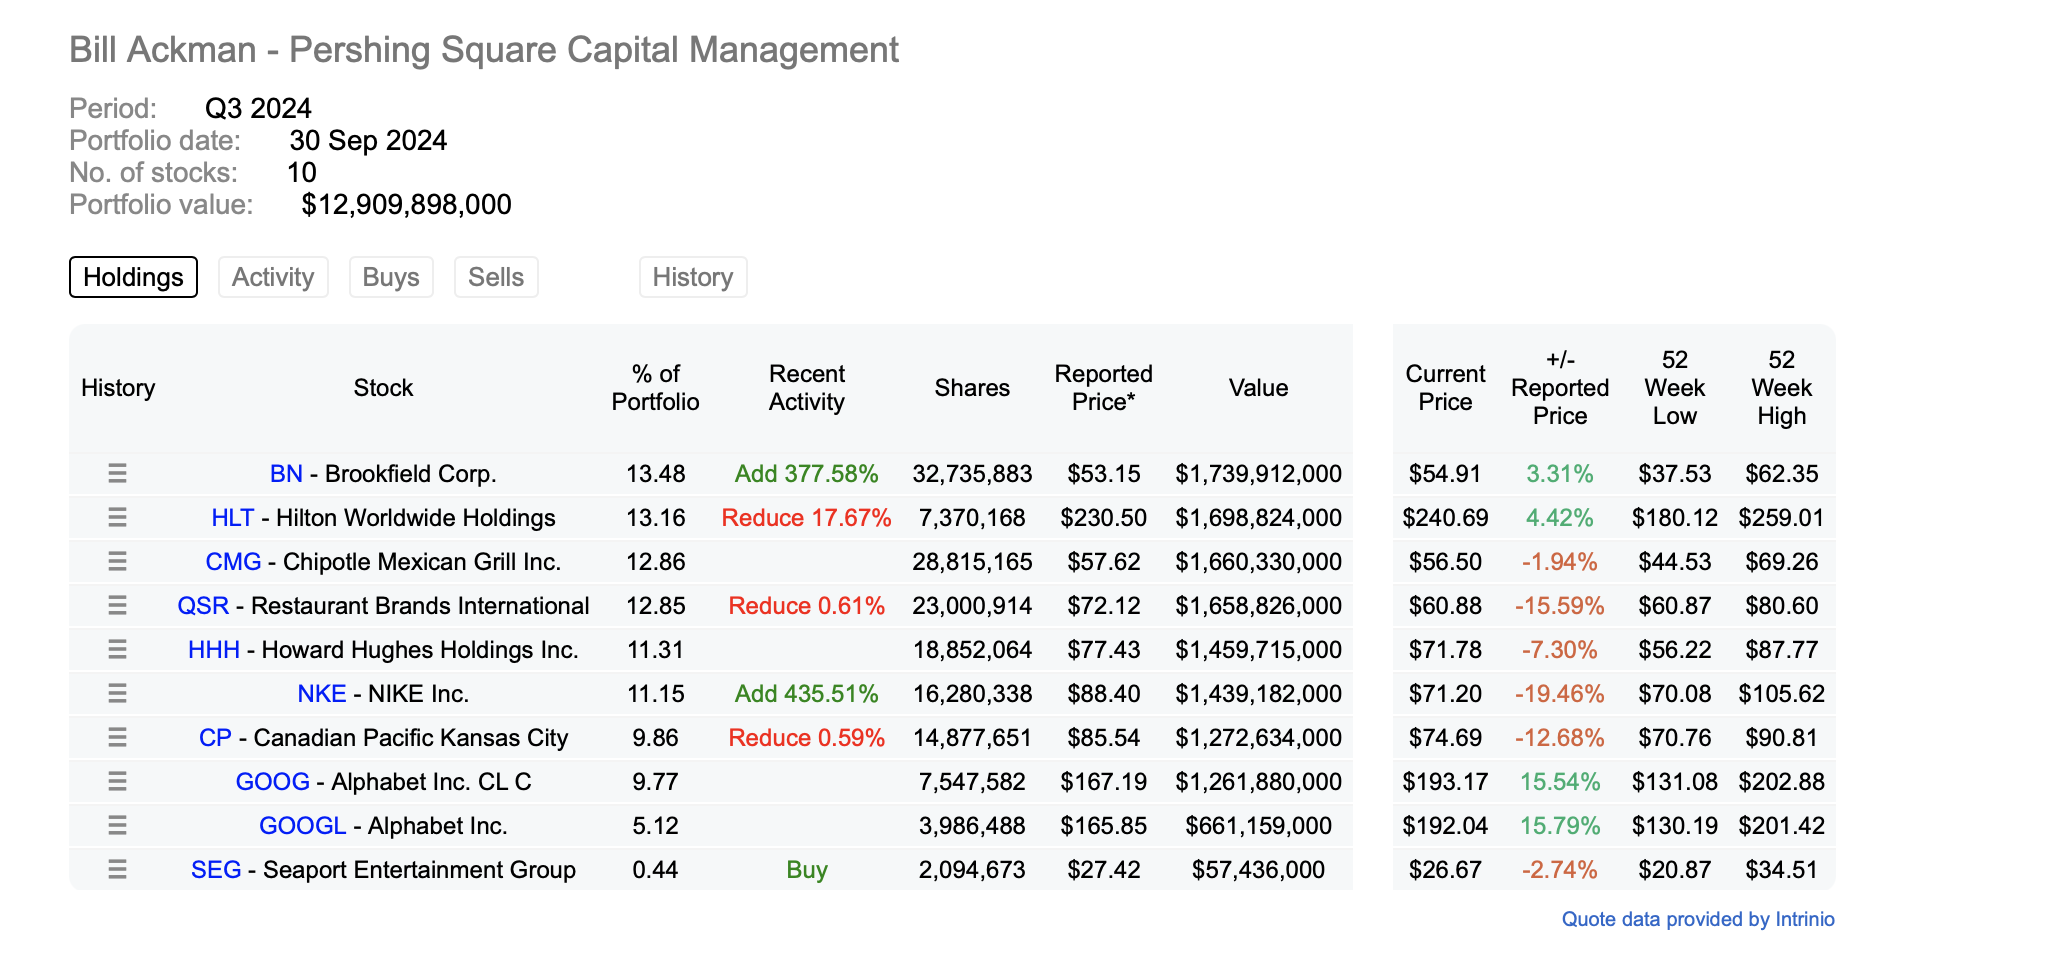Click the Value column header
The width and height of the screenshot is (2062, 954).
pos(1258,388)
